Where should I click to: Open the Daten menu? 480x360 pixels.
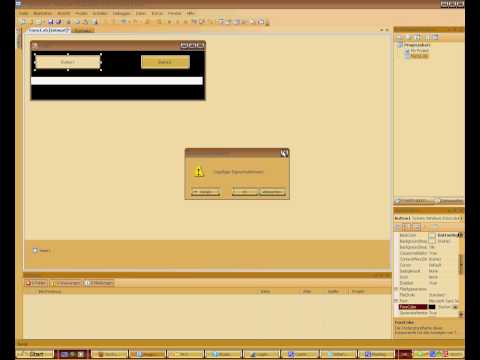pos(141,13)
